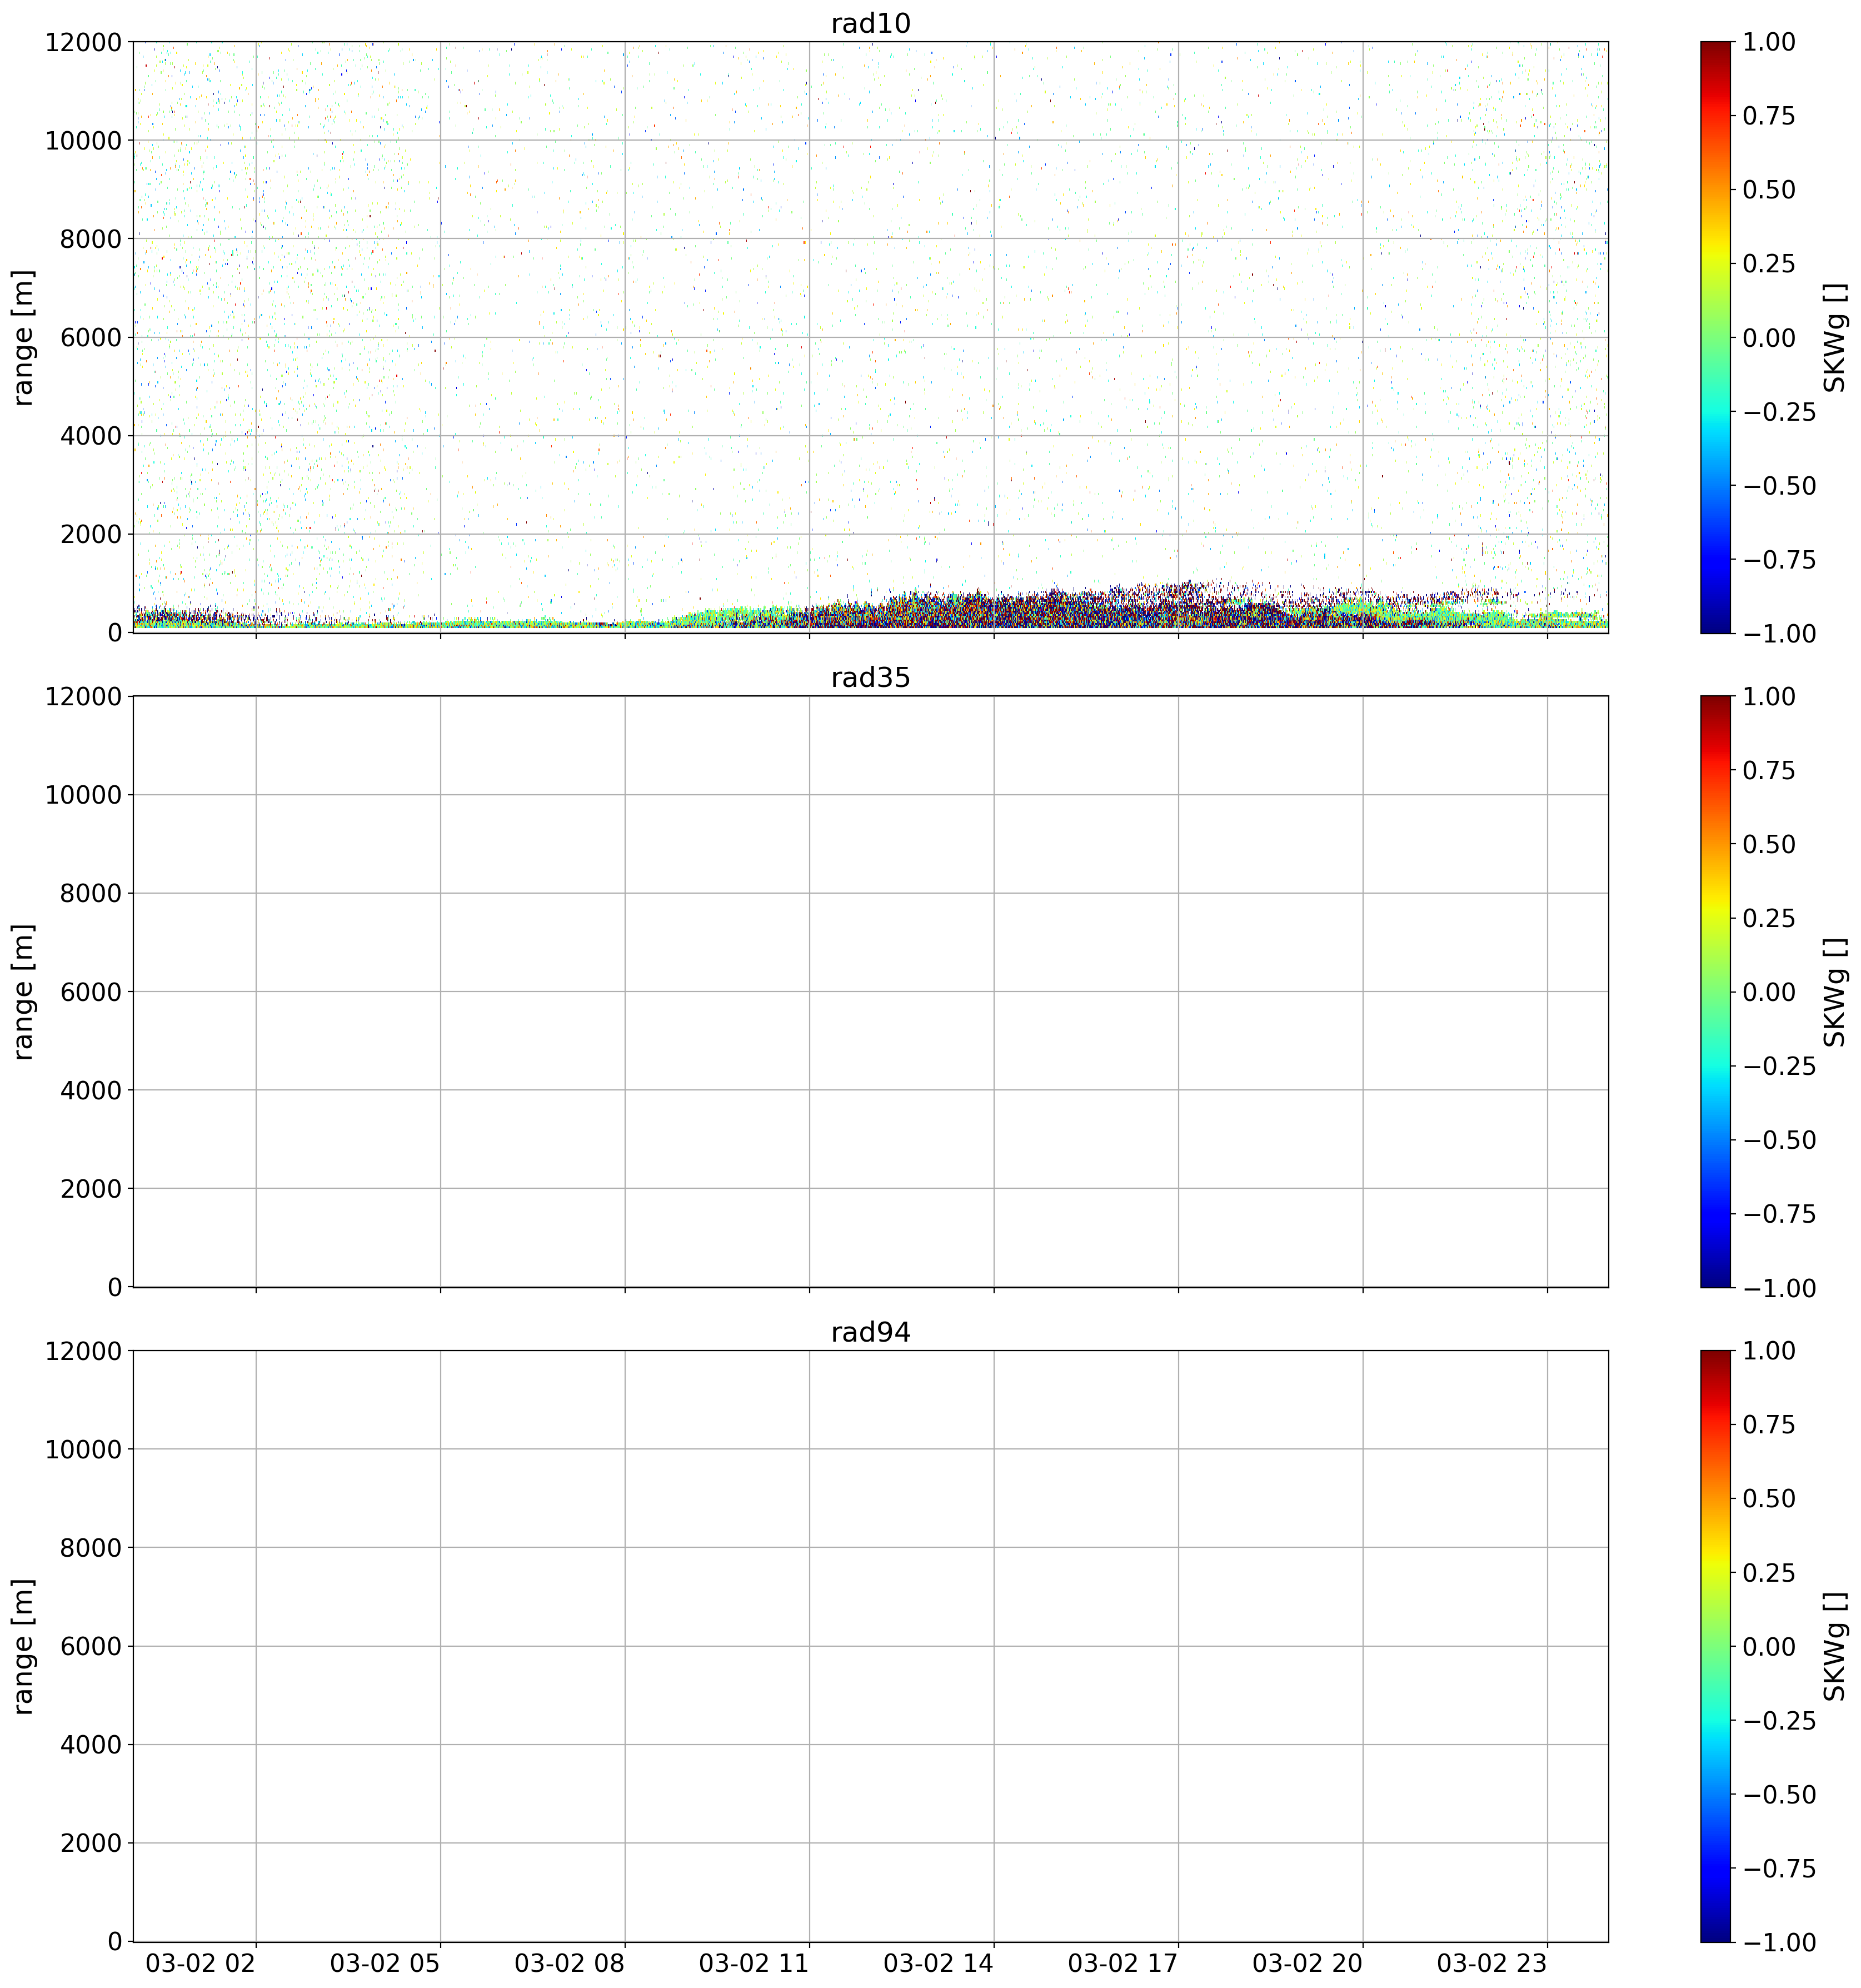Click the empty rad35 plot area
This screenshot has height=1988, width=1861.
click(x=870, y=991)
